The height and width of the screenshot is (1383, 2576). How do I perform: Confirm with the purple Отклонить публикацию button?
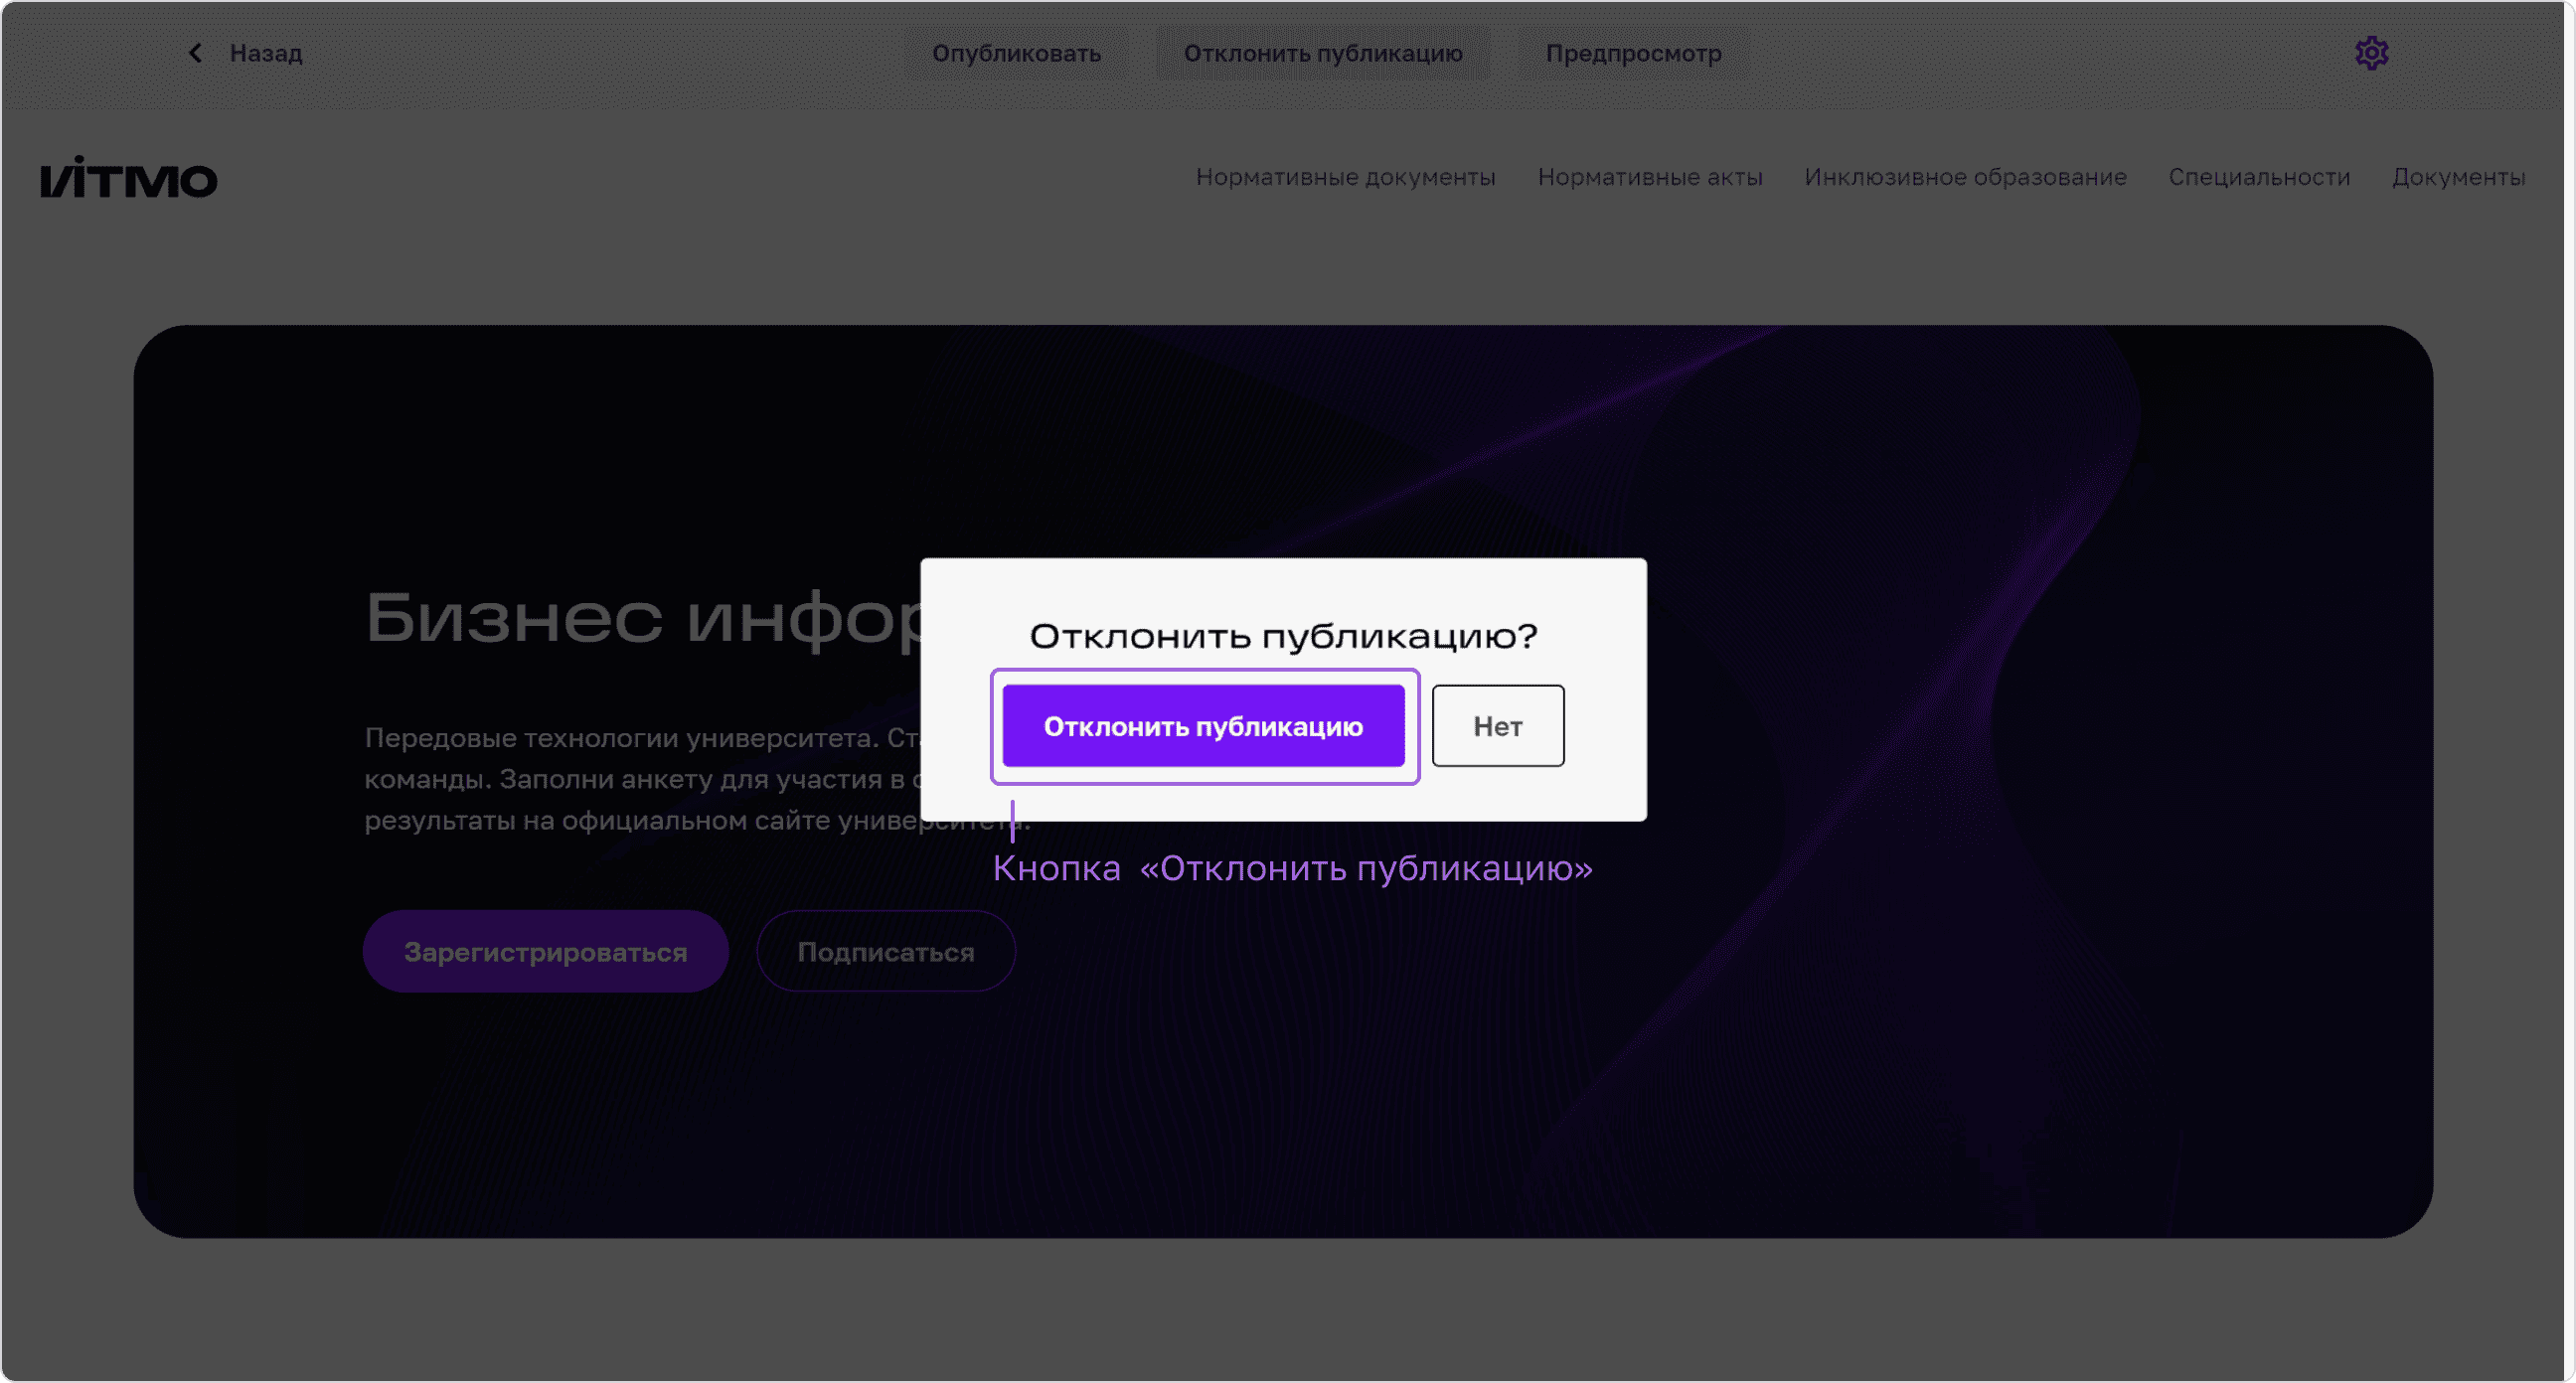point(1203,726)
